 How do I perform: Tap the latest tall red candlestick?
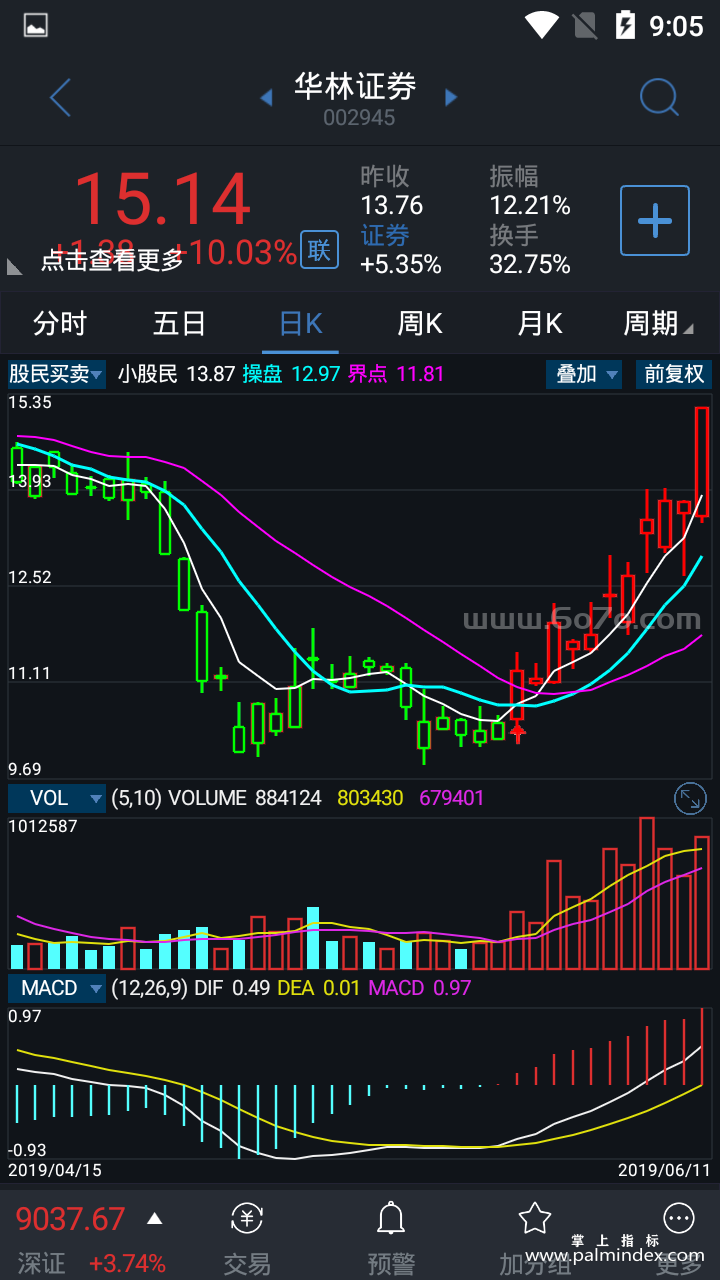[x=702, y=462]
